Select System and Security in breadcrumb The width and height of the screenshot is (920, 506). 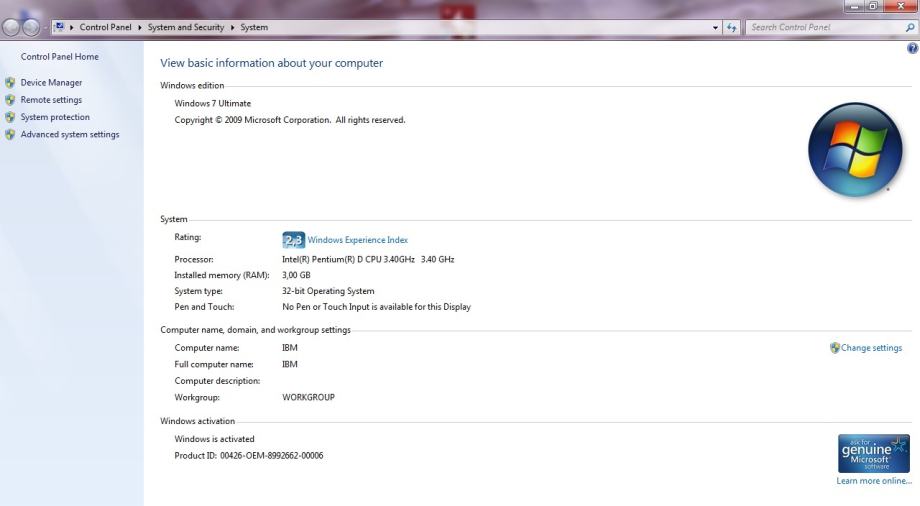pos(185,27)
